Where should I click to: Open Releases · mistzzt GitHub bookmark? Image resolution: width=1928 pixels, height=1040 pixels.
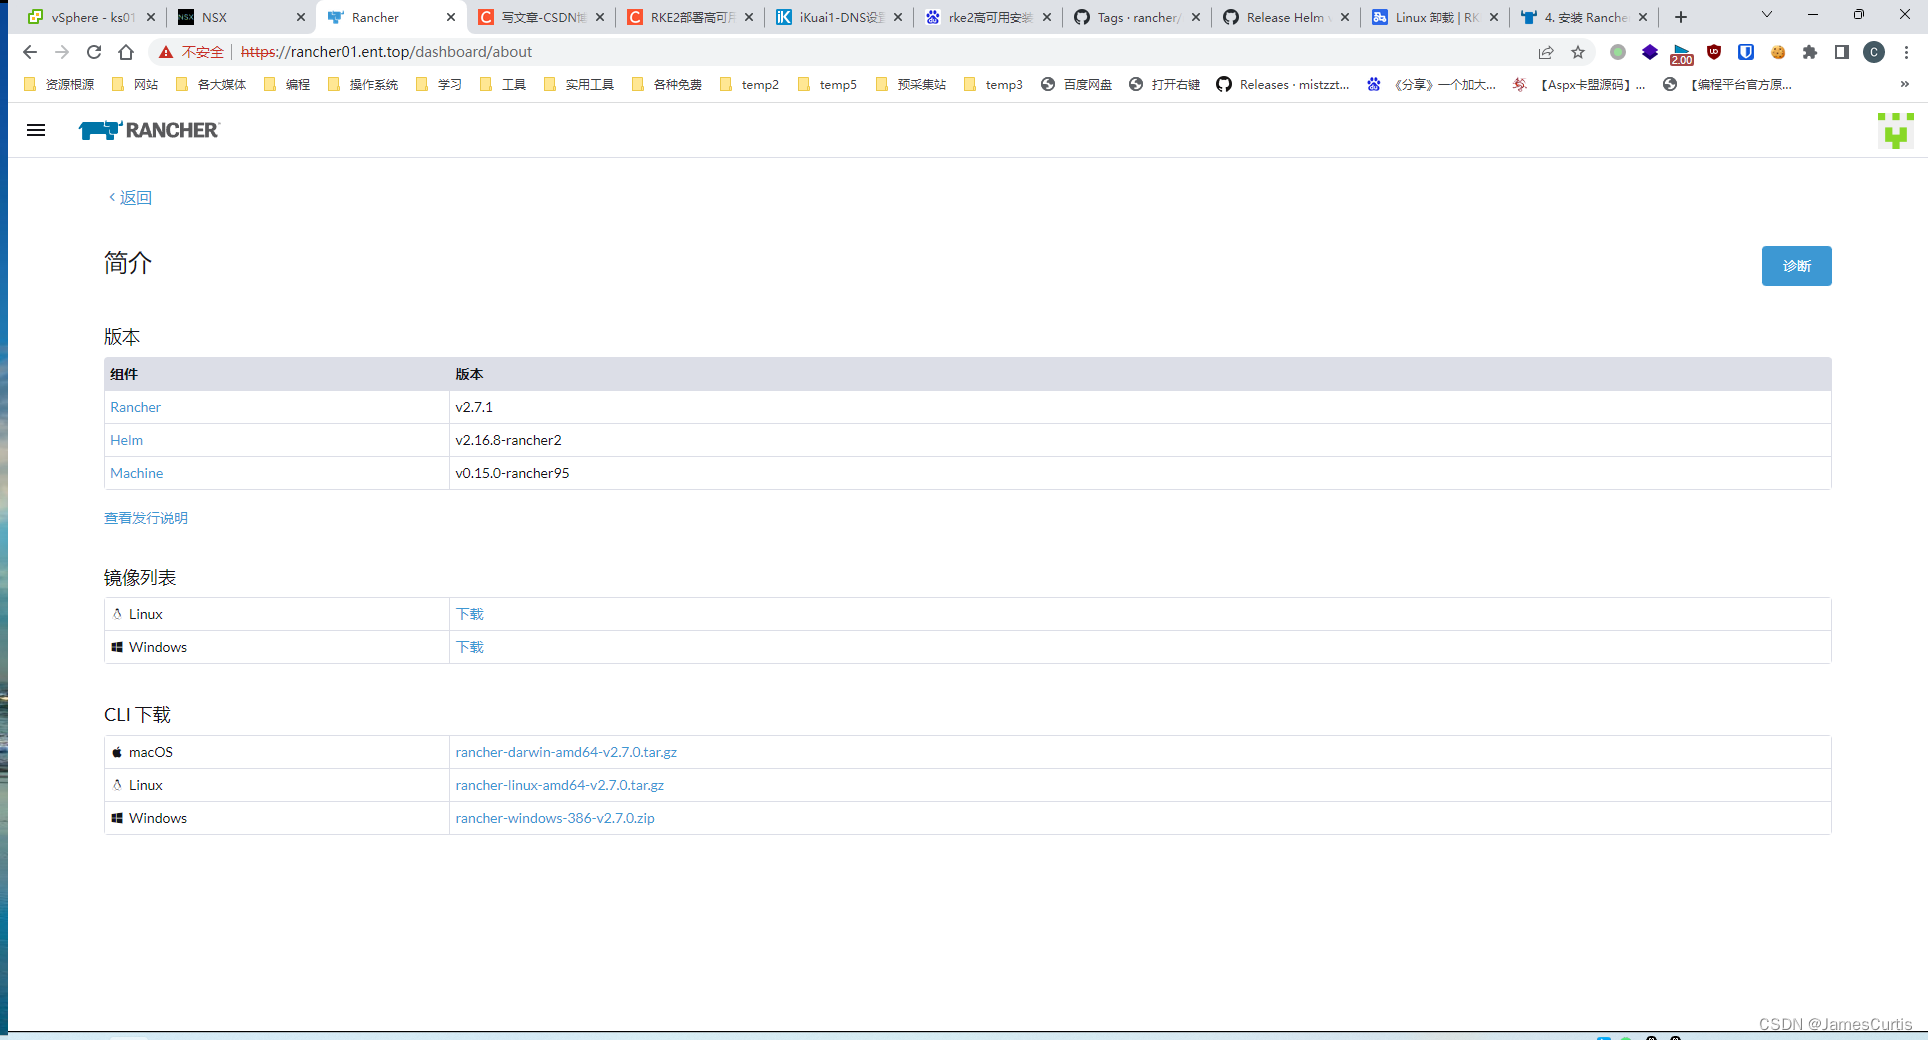[1283, 84]
